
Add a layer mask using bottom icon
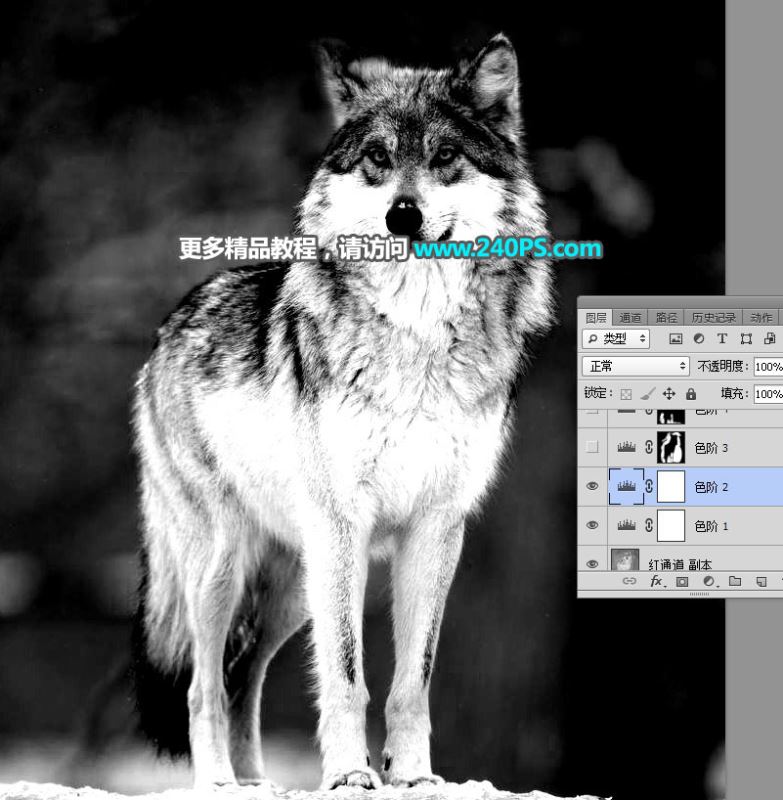tap(683, 581)
